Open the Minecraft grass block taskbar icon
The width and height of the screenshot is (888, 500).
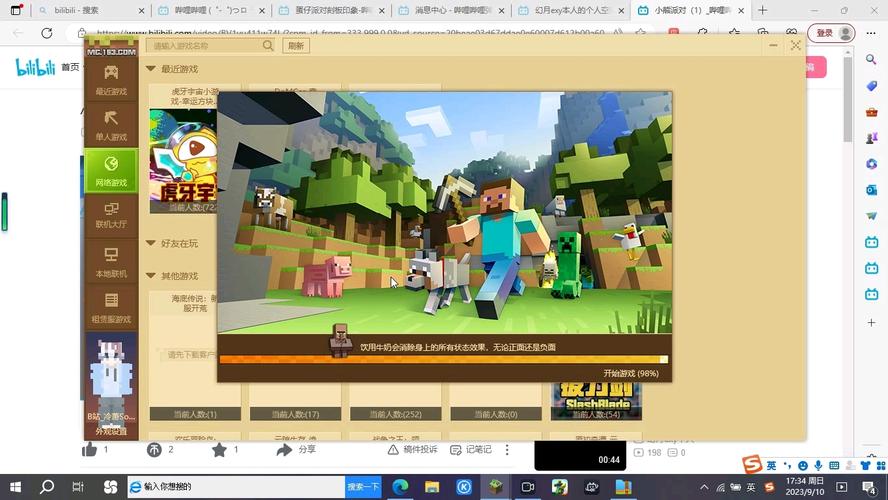[496, 486]
